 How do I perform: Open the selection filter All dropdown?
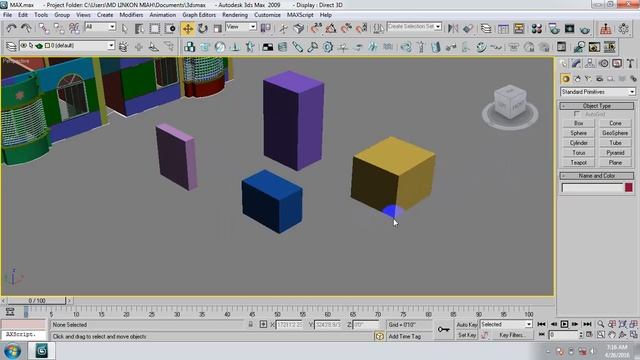[100, 27]
